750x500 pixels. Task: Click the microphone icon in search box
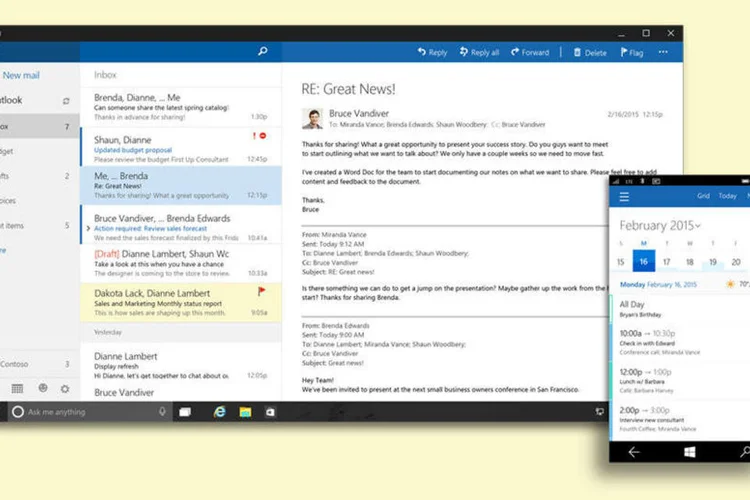[x=162, y=411]
